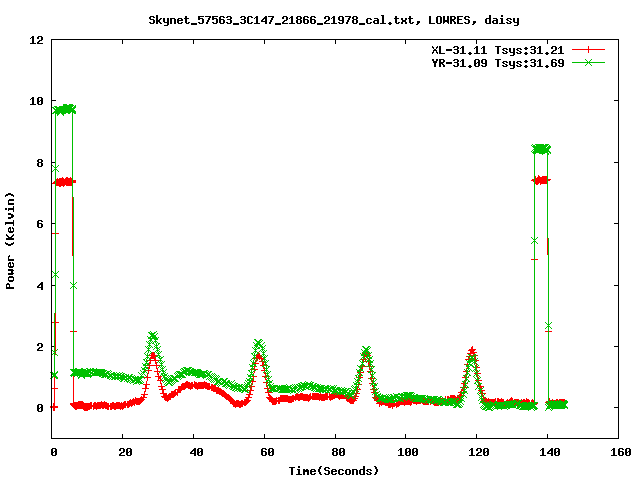Viewport: 640px width, 480px height.
Task: Click the peak near 89 seconds
Action: pos(366,351)
